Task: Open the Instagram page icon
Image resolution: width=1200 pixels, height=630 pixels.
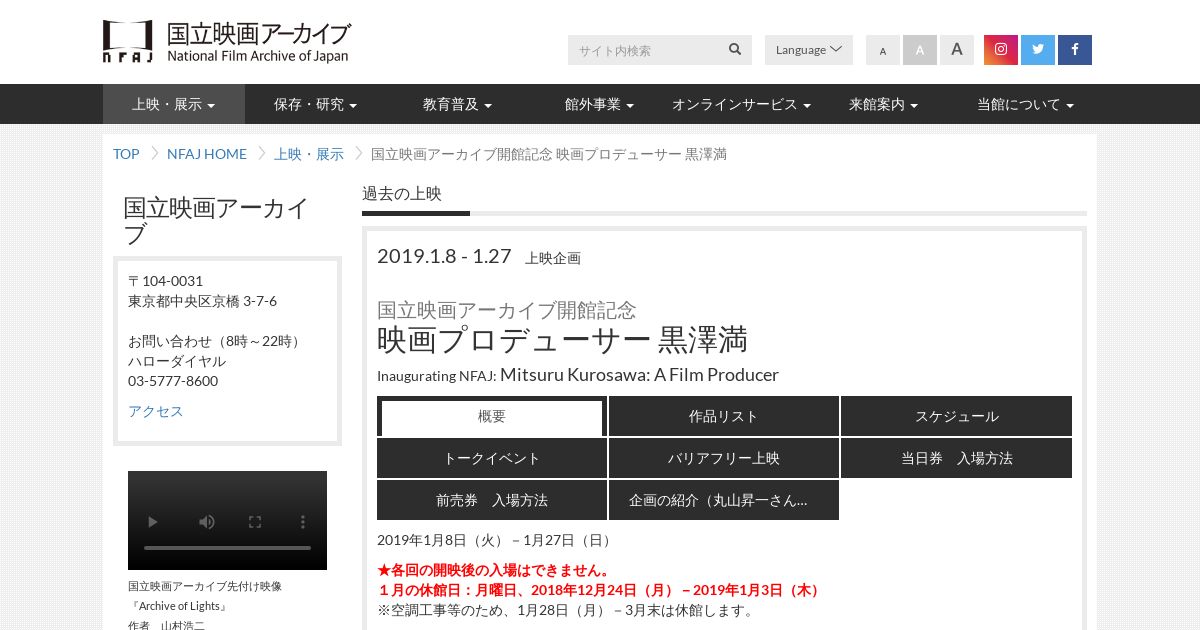Action: point(1001,50)
